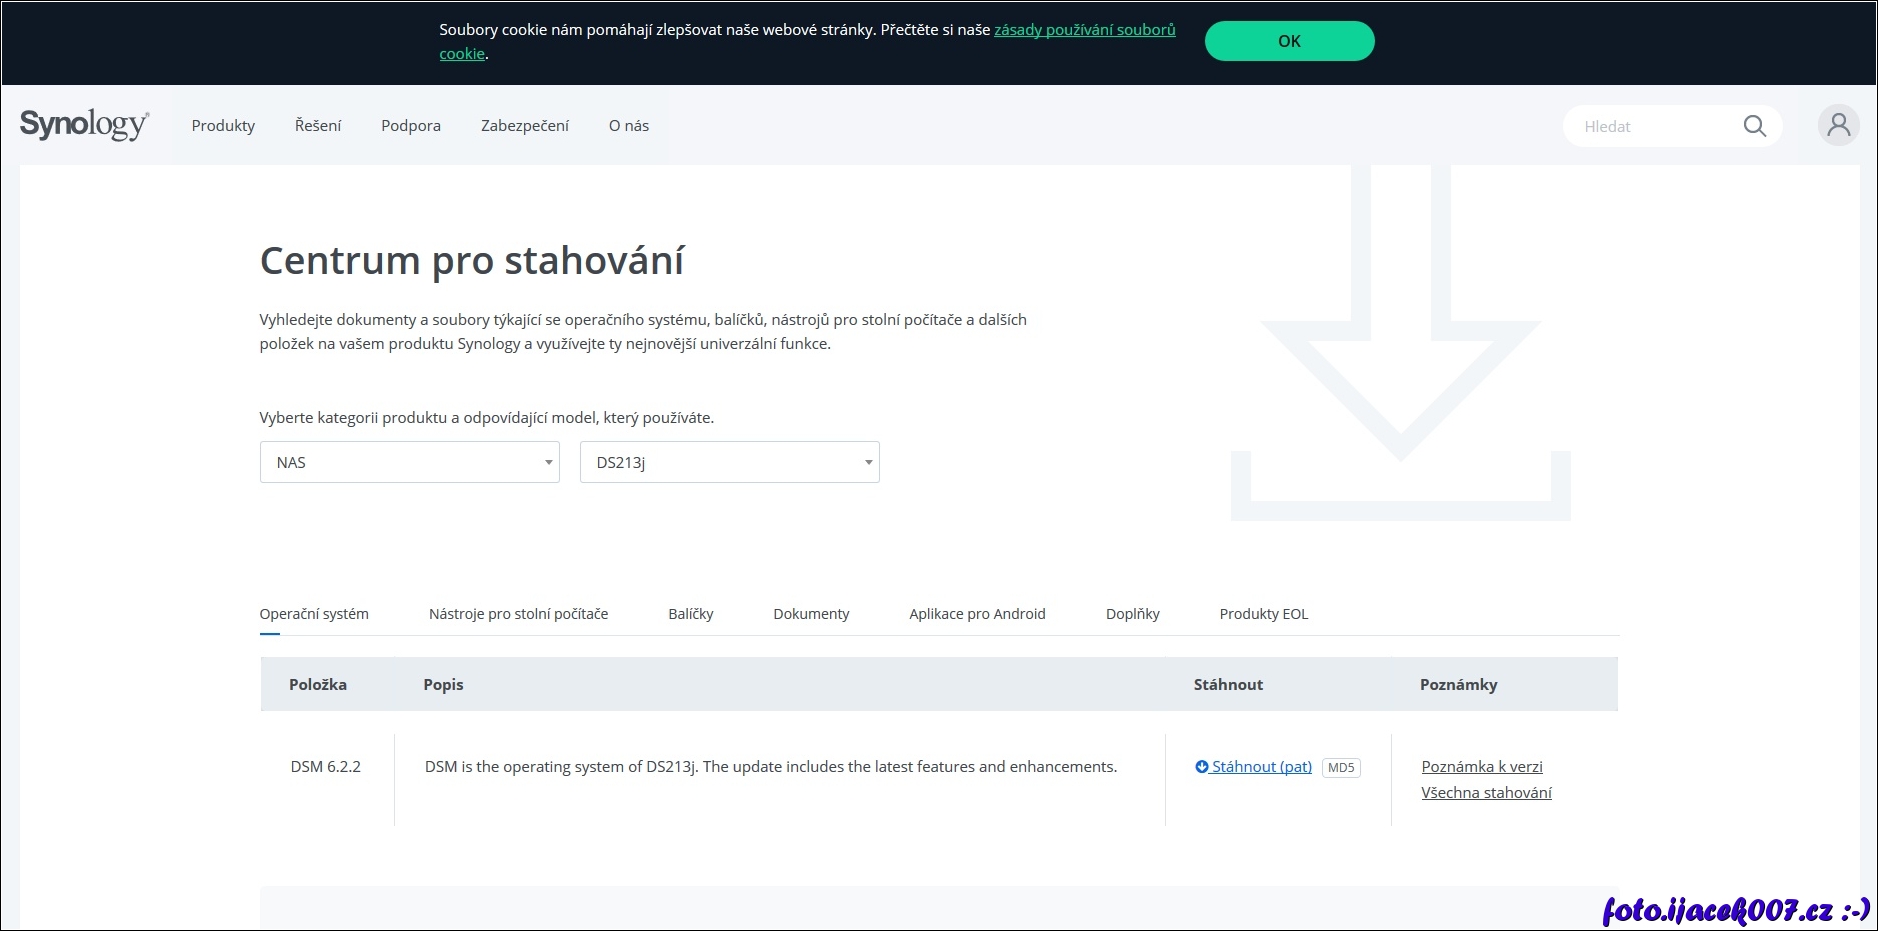Open the user account icon

coord(1838,126)
